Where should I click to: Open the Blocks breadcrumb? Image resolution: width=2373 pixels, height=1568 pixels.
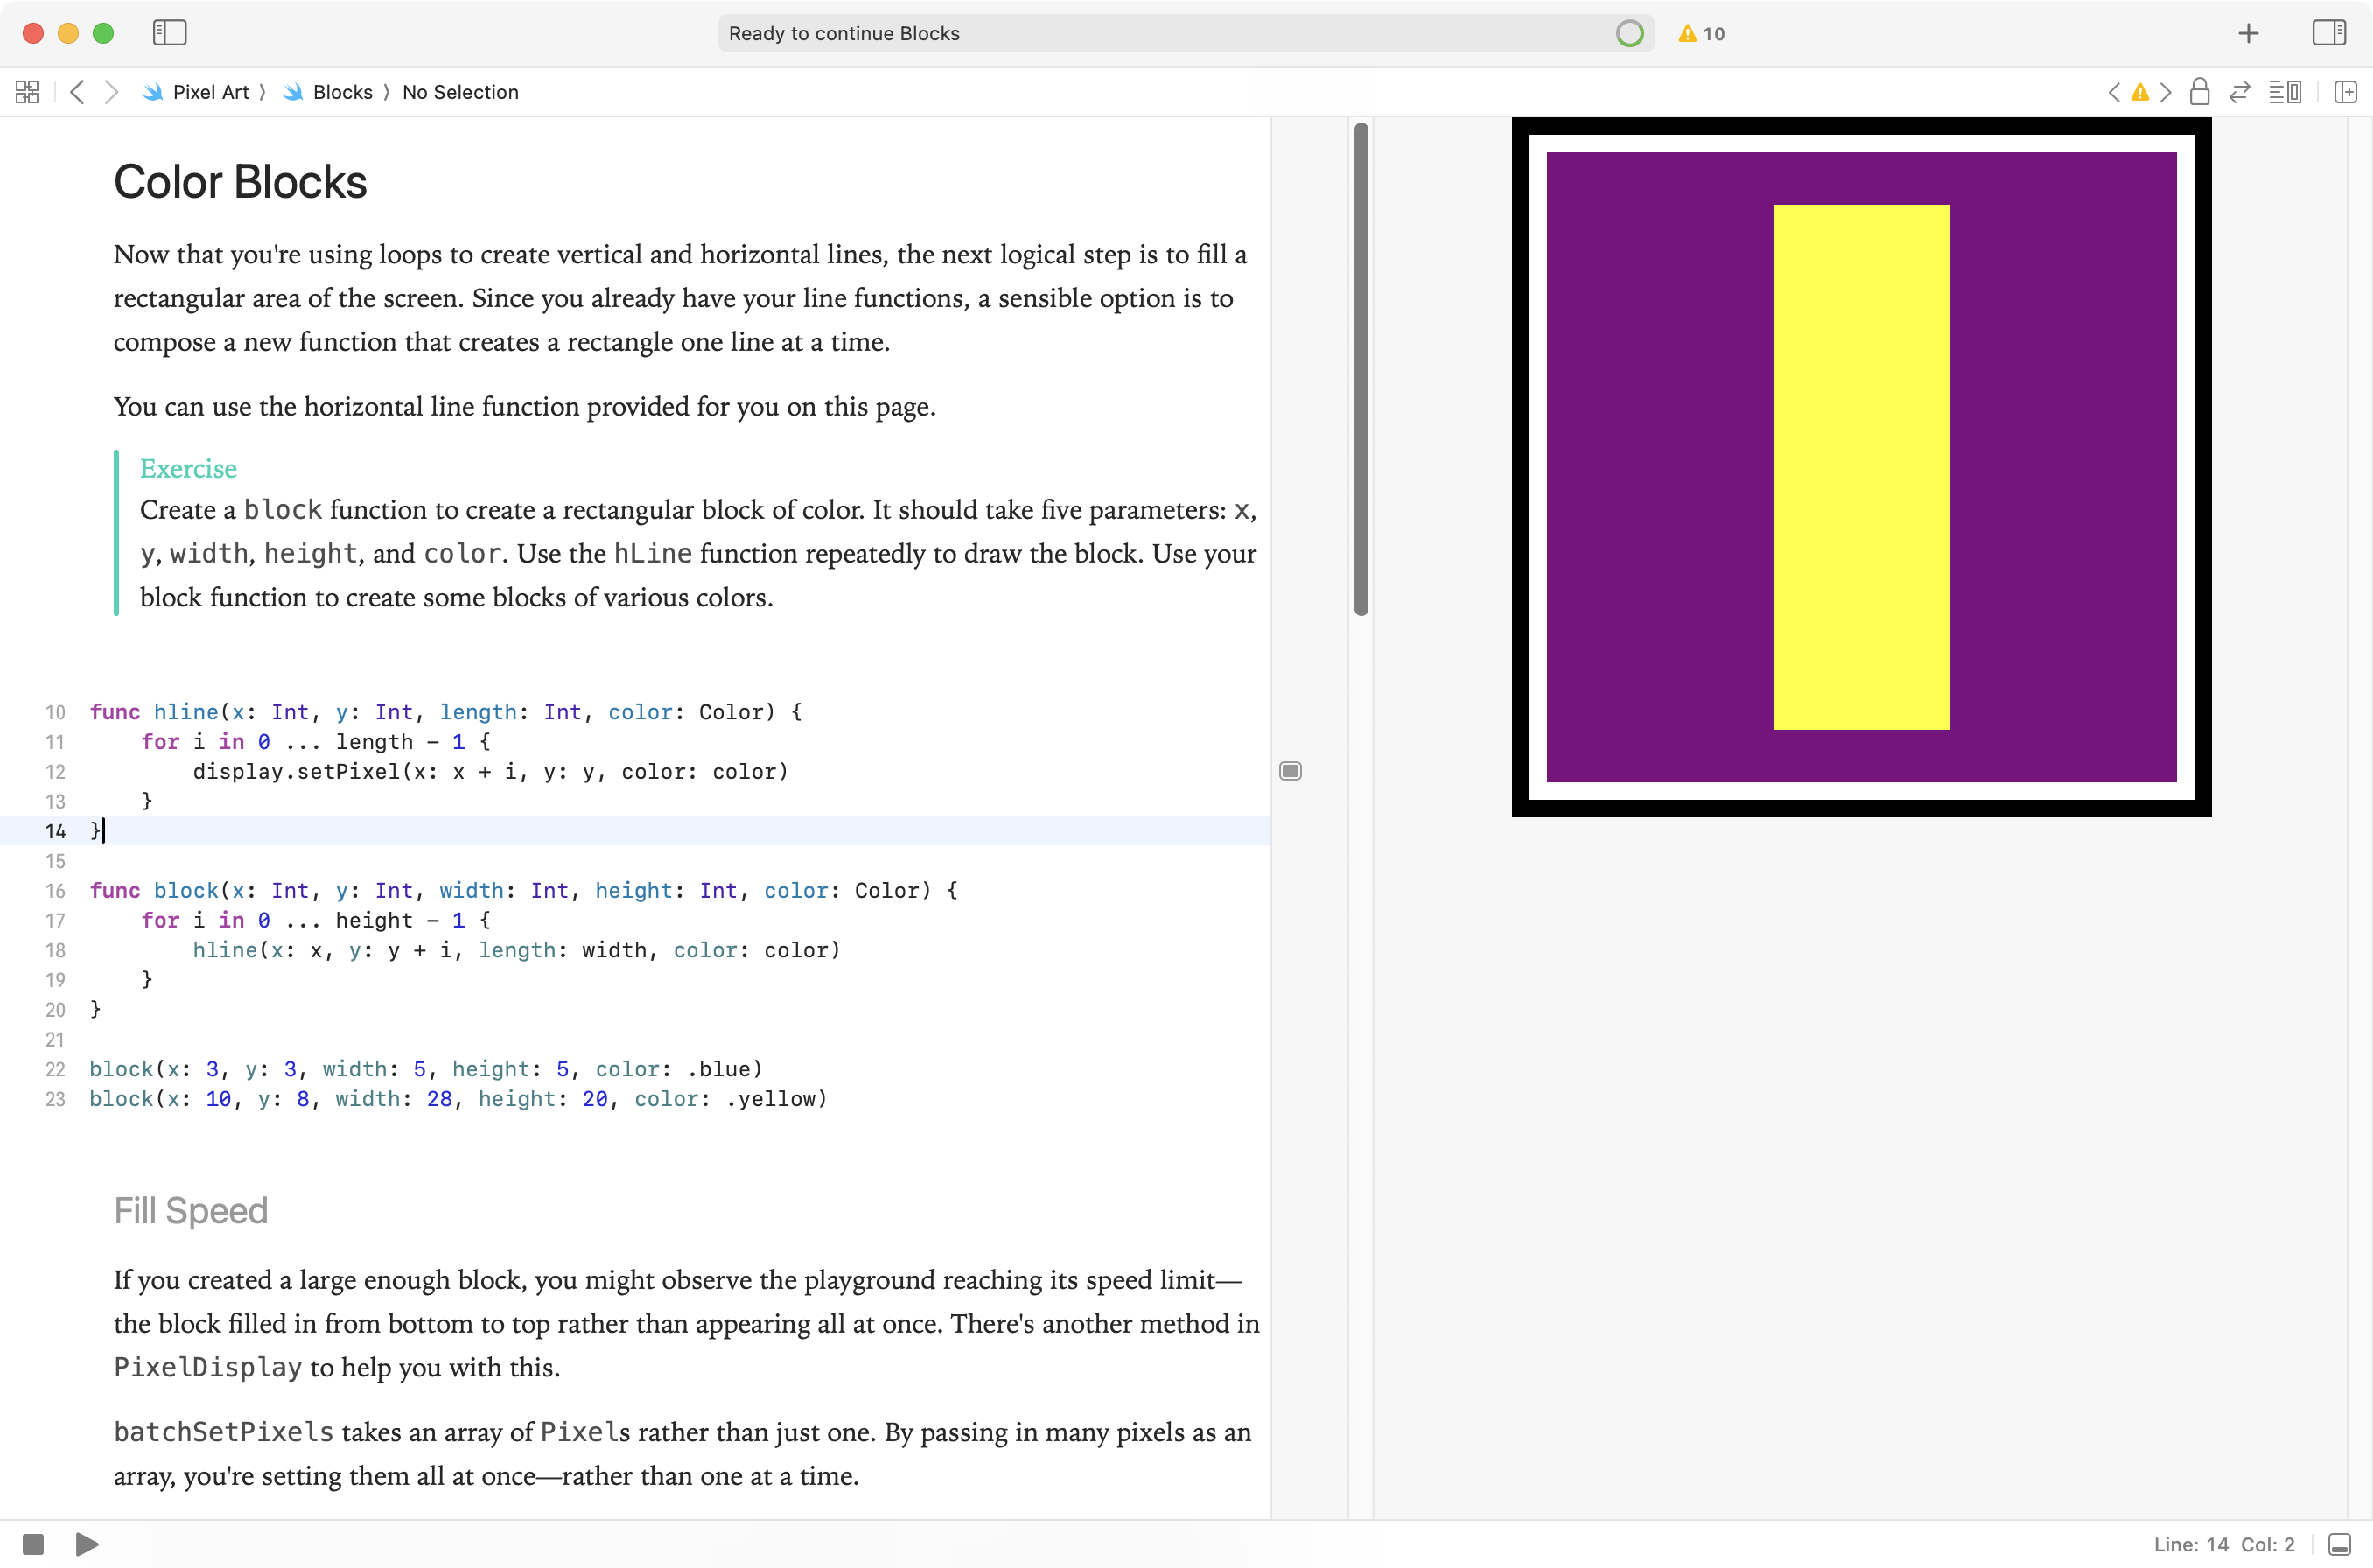(x=328, y=92)
